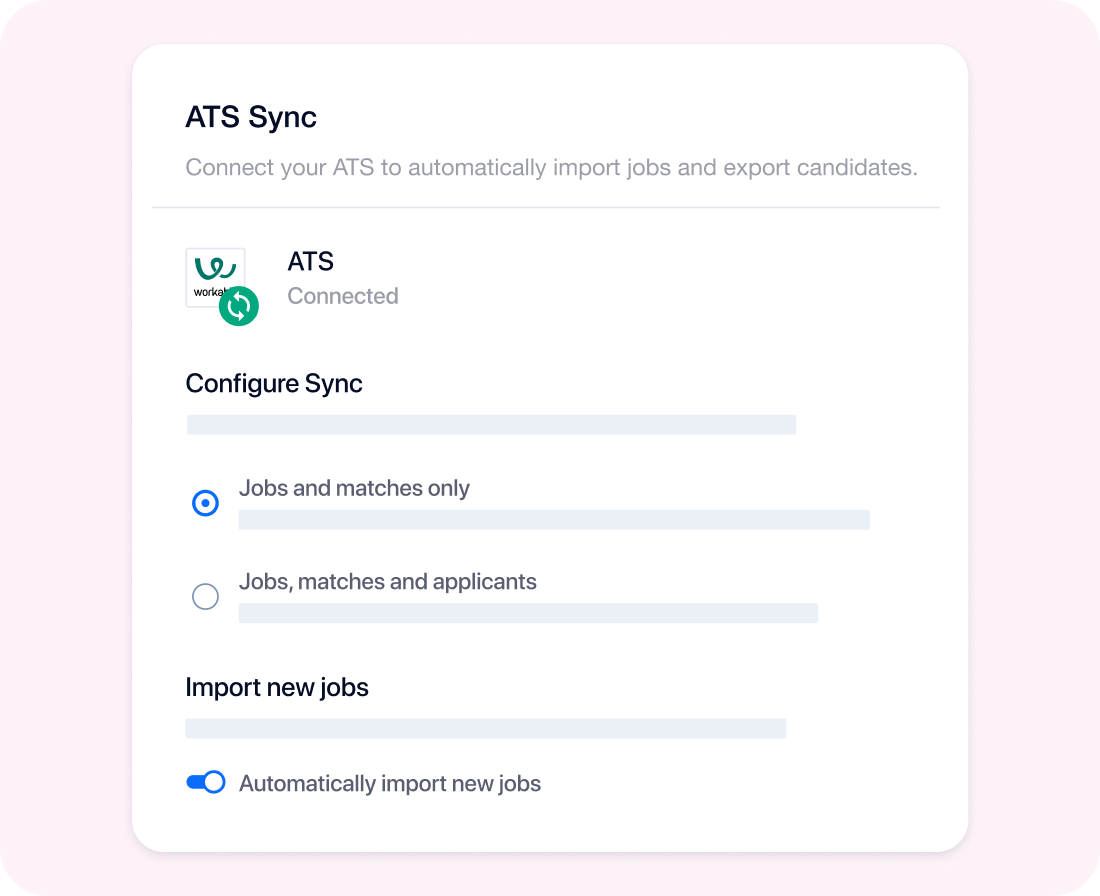
Task: Click the placeholder bar under "Jobs, matches and applicants"
Action: pyautogui.click(x=528, y=613)
